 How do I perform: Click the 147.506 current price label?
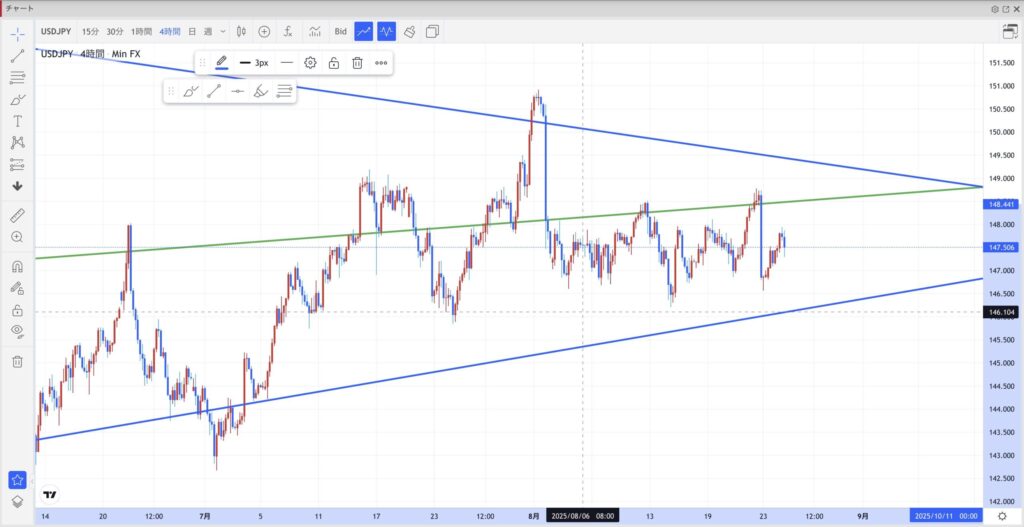pos(1000,248)
